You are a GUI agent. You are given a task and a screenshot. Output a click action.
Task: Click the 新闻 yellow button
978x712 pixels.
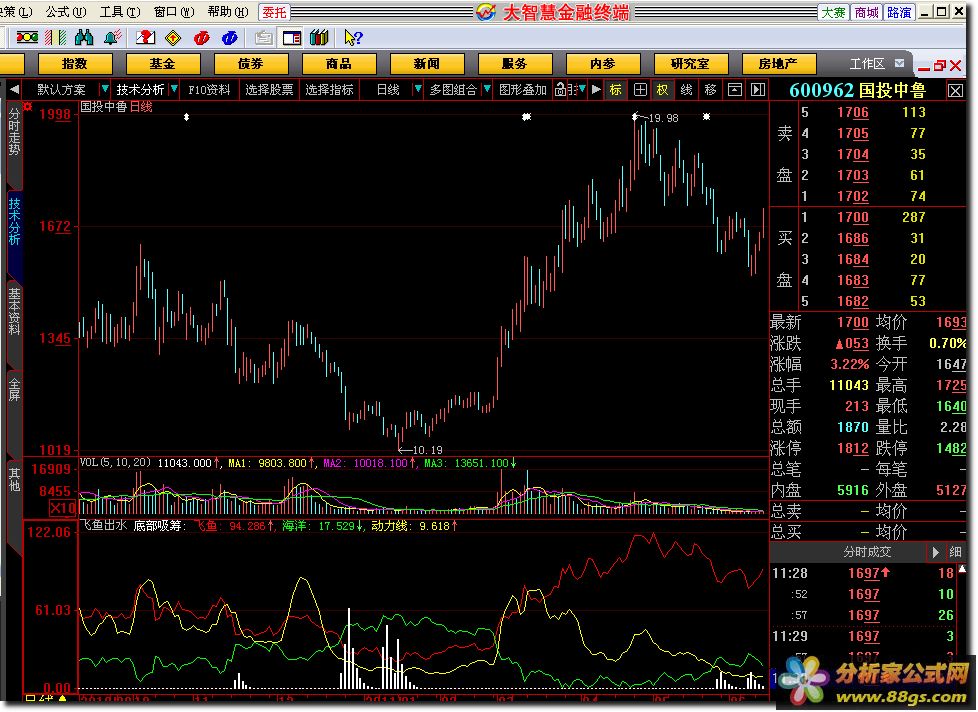pyautogui.click(x=427, y=64)
